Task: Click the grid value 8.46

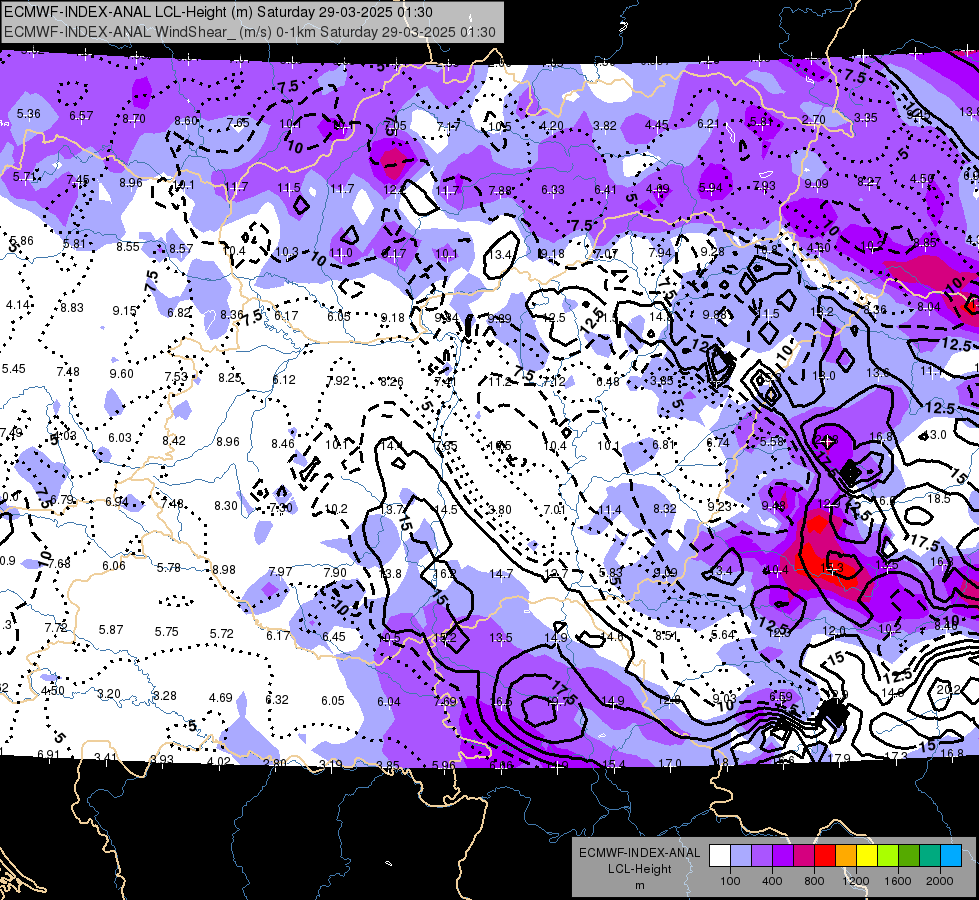Action: pyautogui.click(x=283, y=443)
